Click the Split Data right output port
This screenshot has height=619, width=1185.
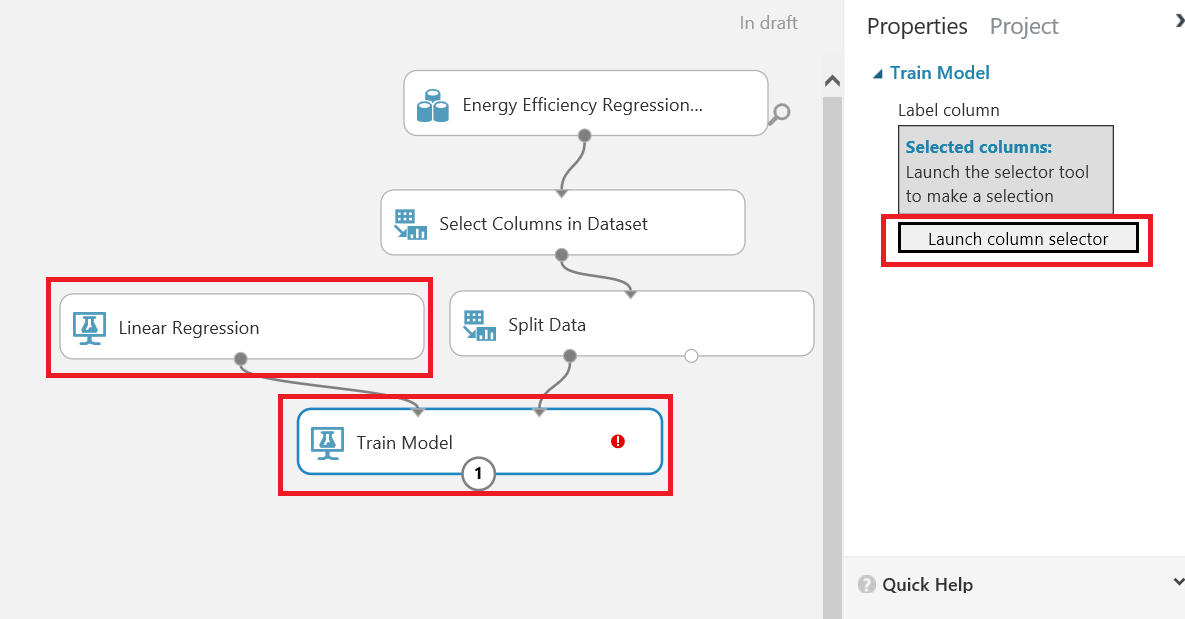click(x=691, y=356)
